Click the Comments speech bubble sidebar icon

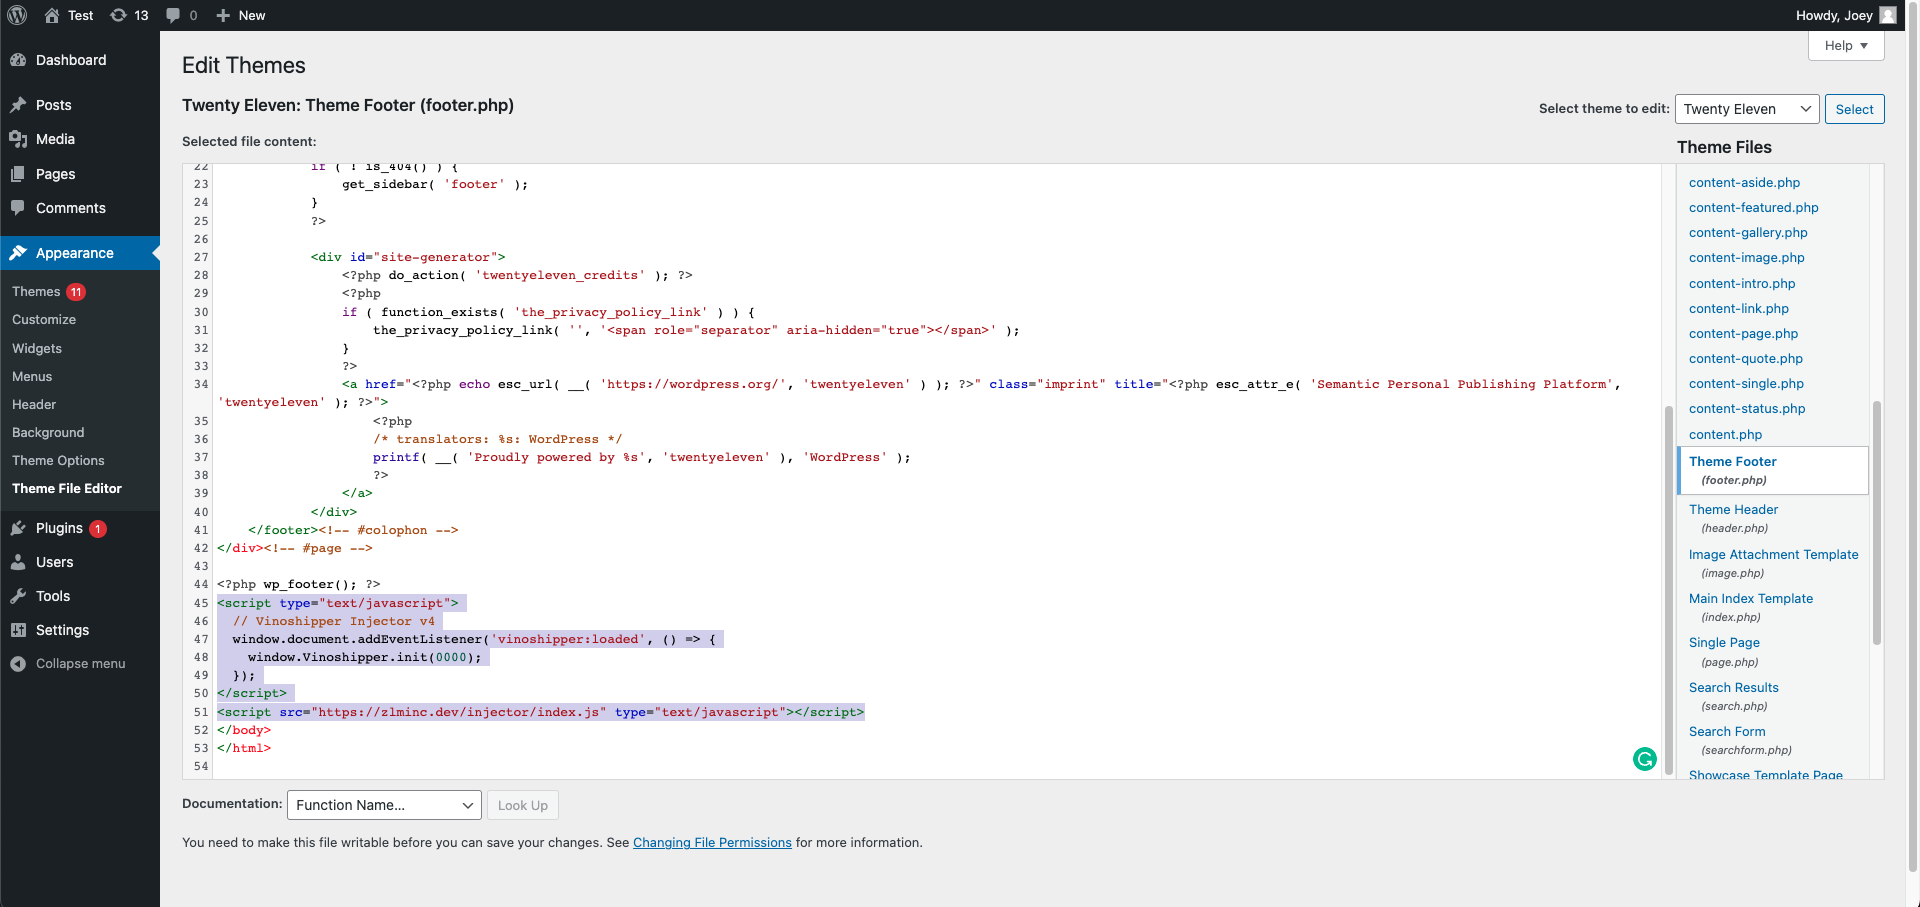[x=18, y=208]
